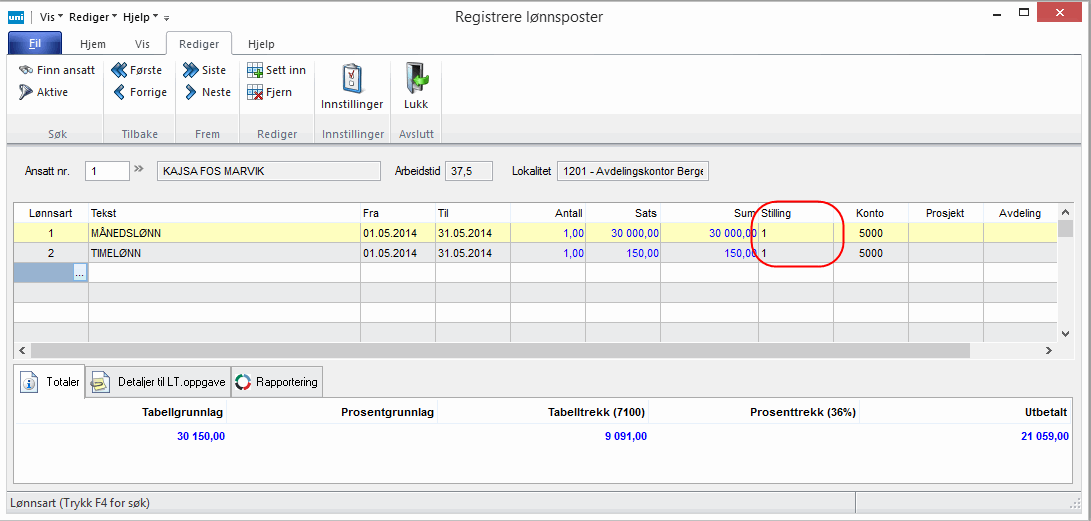Click the Finn ansatt search icon
The image size is (1091, 521).
[x=26, y=70]
